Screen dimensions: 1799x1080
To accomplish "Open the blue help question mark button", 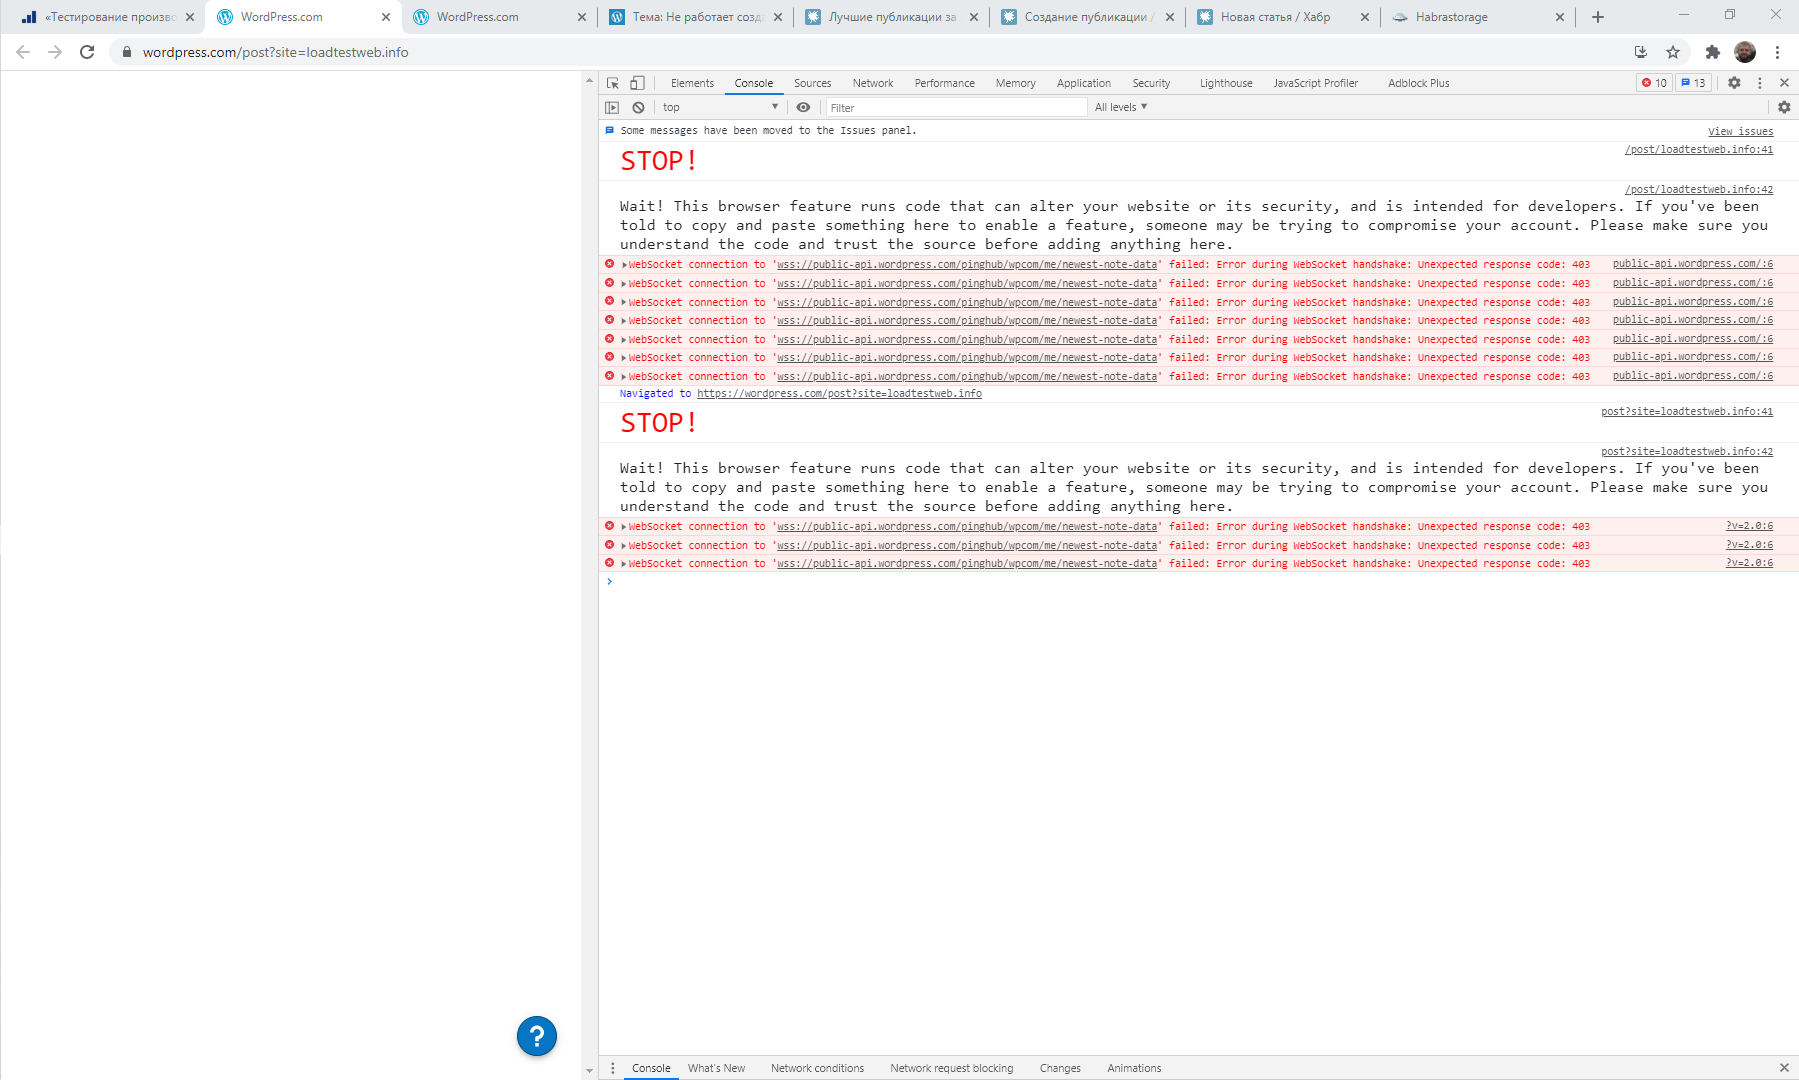I will click(x=537, y=1036).
